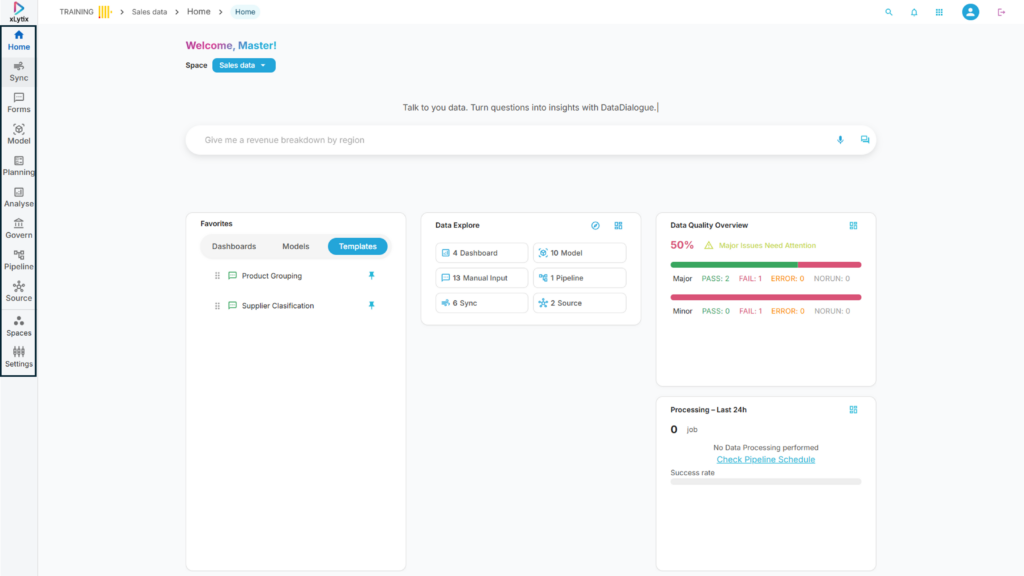
Task: Open the Pipeline sidebar icon
Action: point(19,260)
